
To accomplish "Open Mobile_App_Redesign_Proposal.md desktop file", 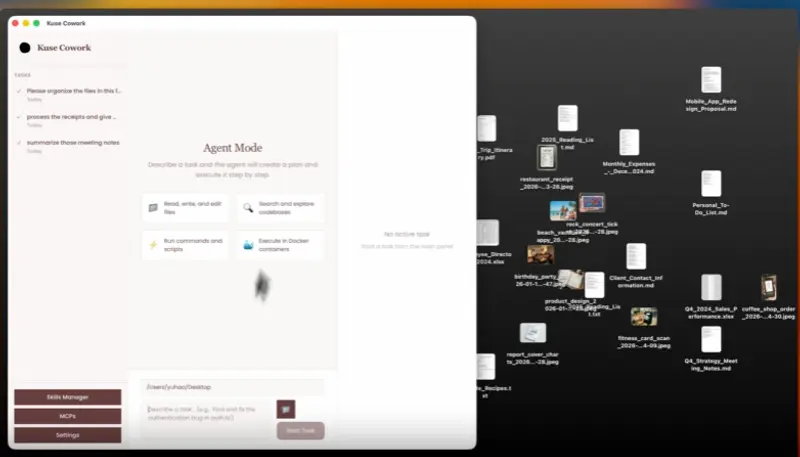I will click(x=711, y=81).
